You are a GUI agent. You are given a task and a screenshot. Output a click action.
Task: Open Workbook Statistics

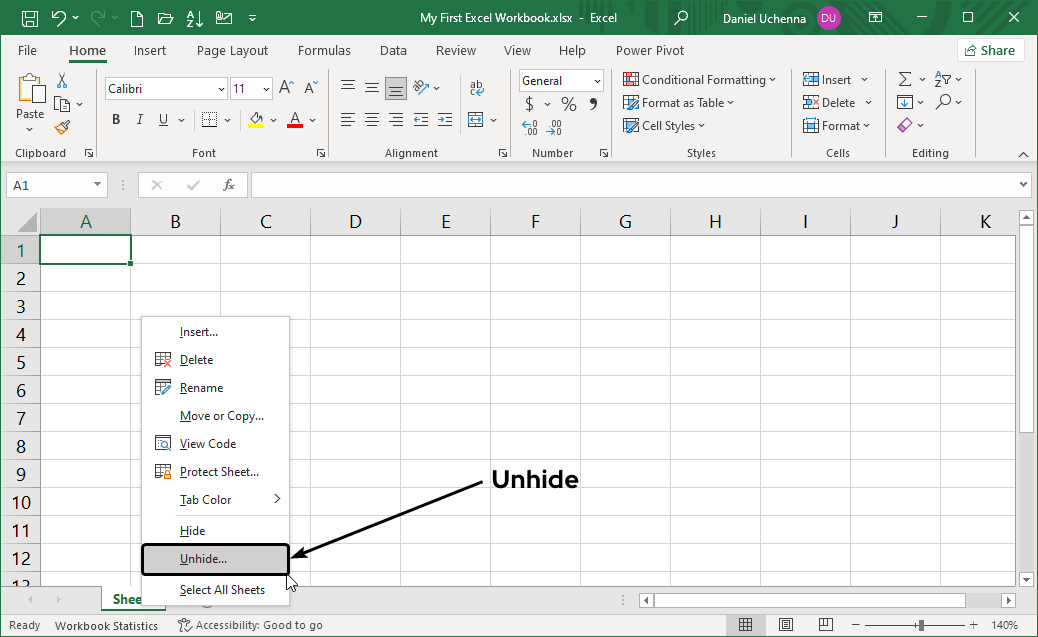pyautogui.click(x=106, y=625)
